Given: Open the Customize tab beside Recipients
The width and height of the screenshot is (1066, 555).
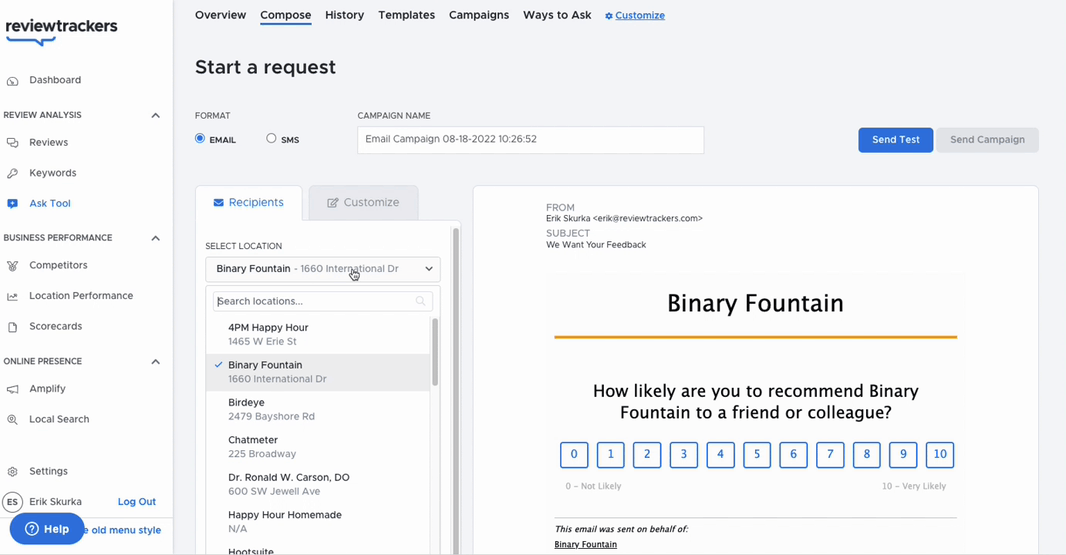Looking at the screenshot, I should point(363,203).
